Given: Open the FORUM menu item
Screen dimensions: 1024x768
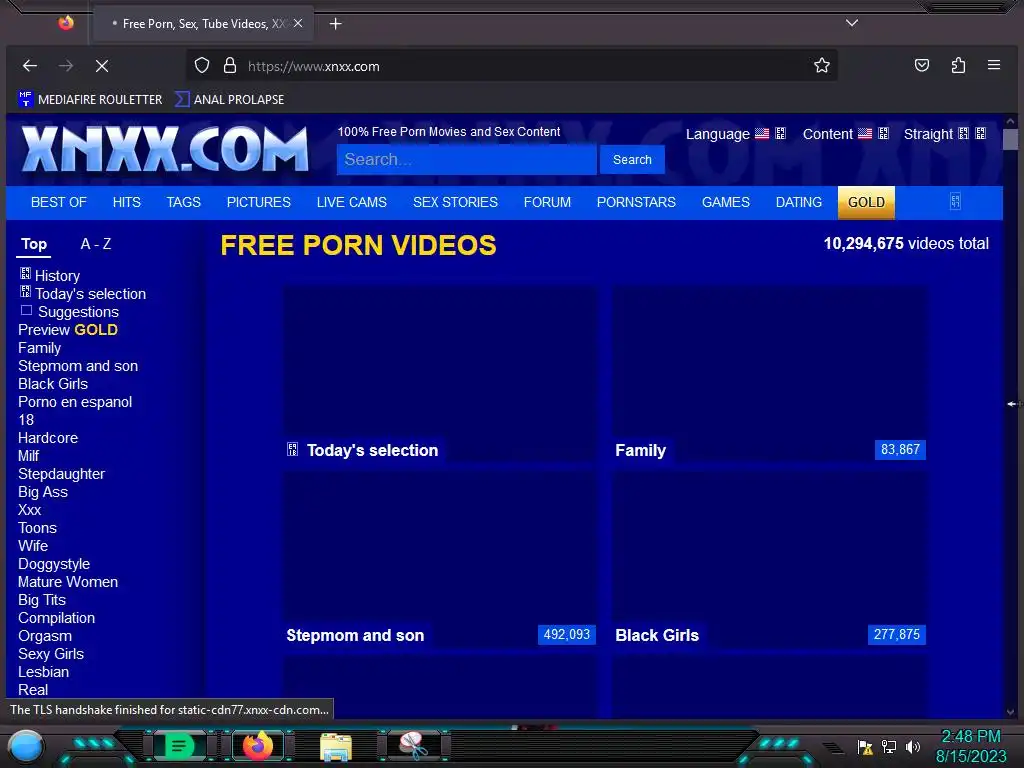Looking at the screenshot, I should [x=547, y=202].
